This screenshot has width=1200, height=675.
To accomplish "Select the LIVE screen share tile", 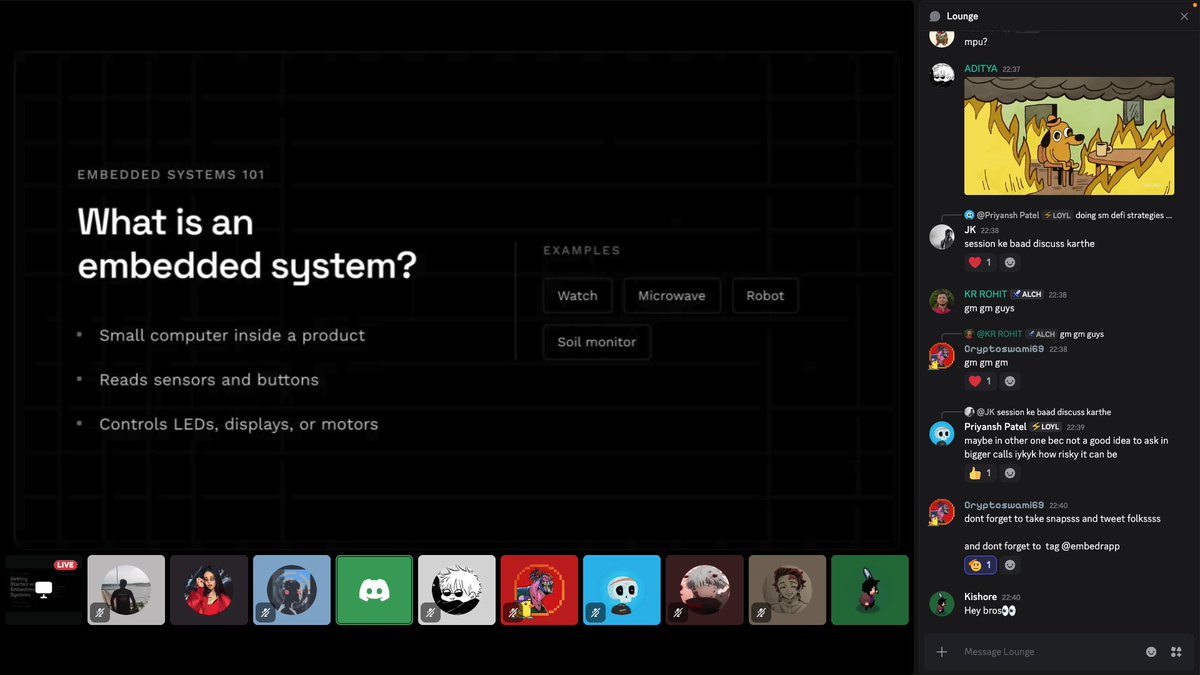I will coord(43,590).
